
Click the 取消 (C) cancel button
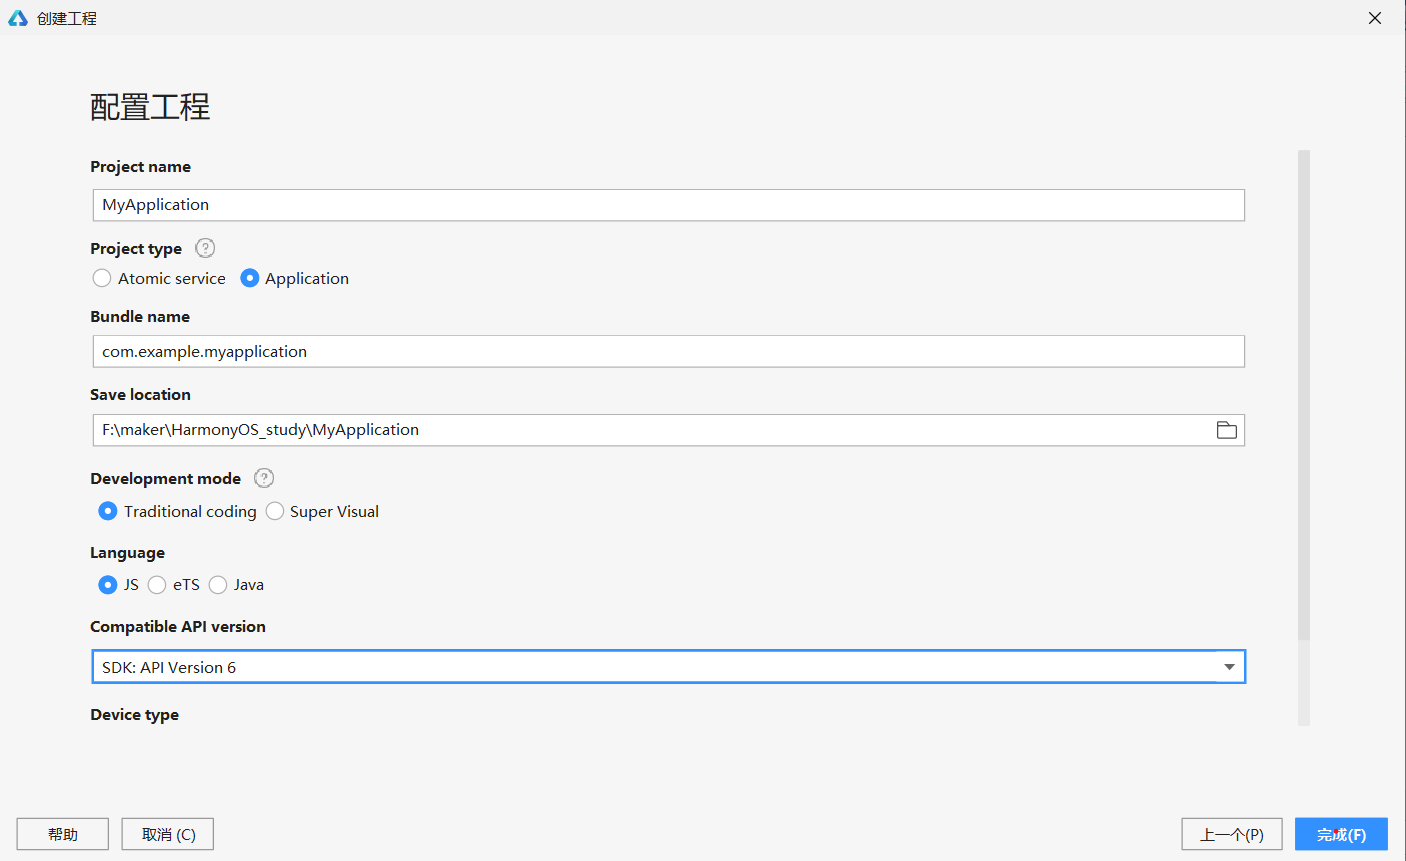click(168, 834)
